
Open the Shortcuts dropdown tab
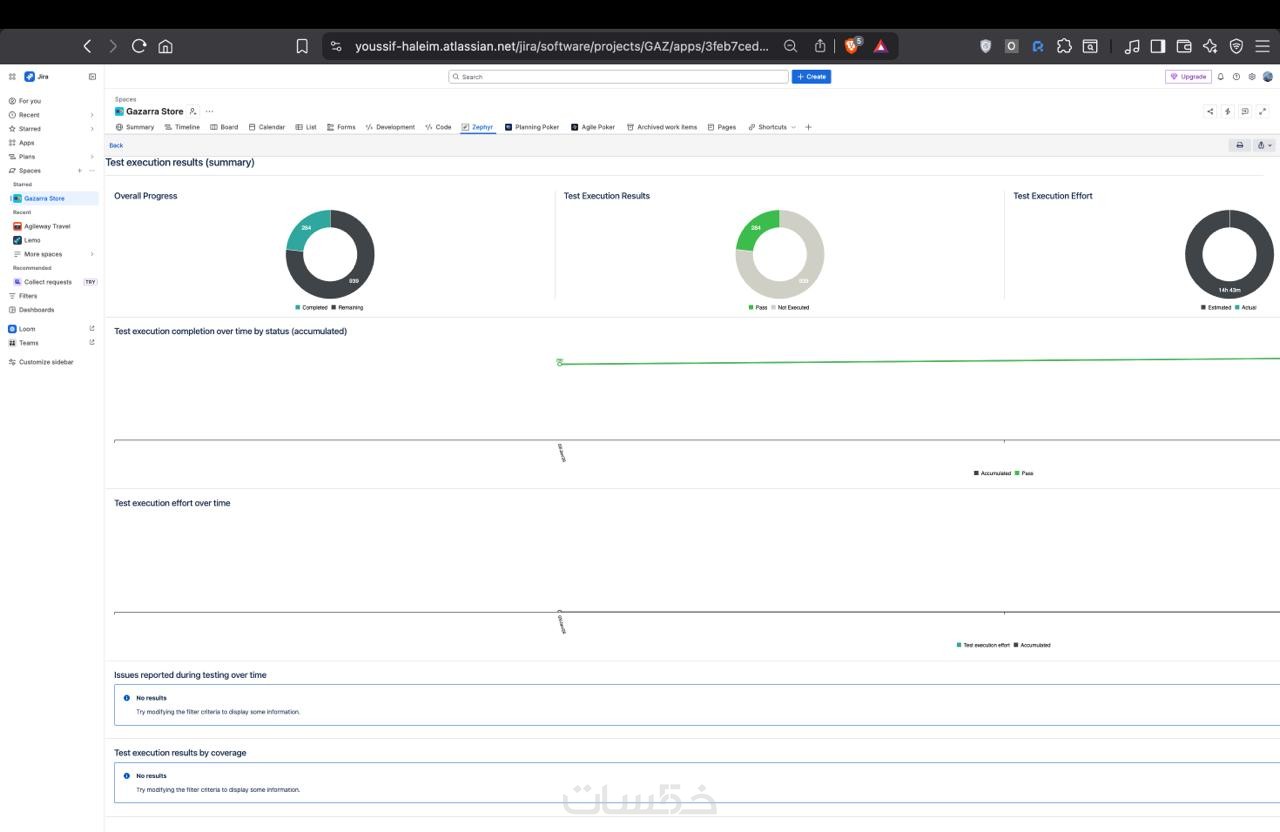(772, 127)
